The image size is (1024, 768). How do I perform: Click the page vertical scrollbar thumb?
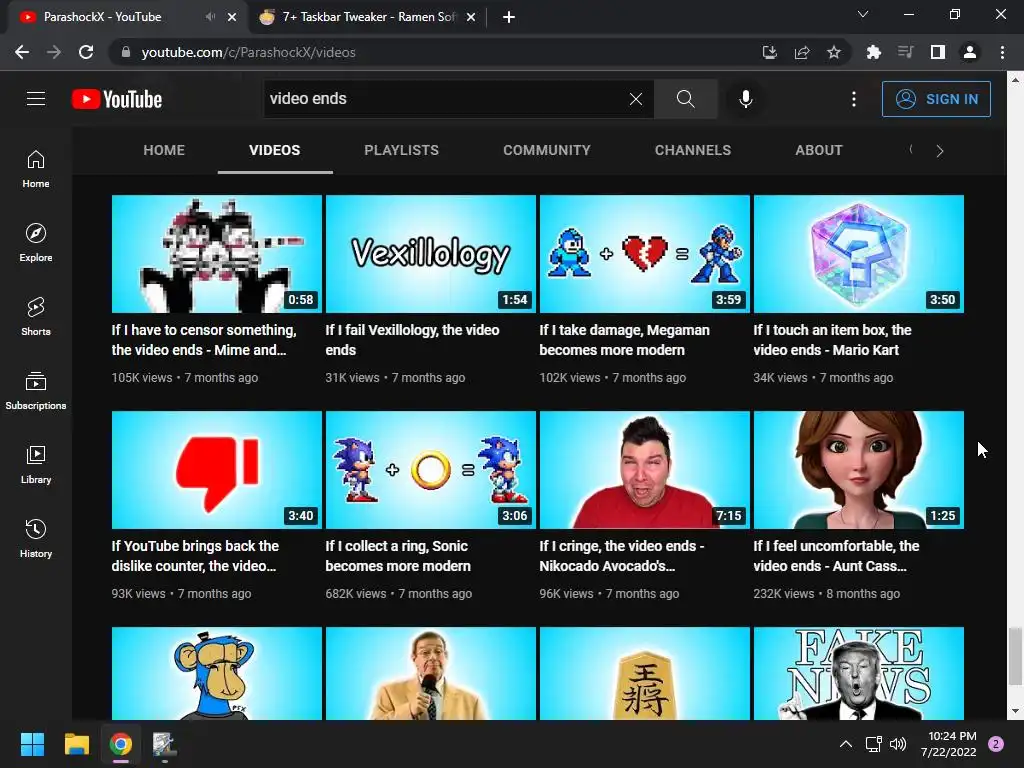click(x=1014, y=656)
